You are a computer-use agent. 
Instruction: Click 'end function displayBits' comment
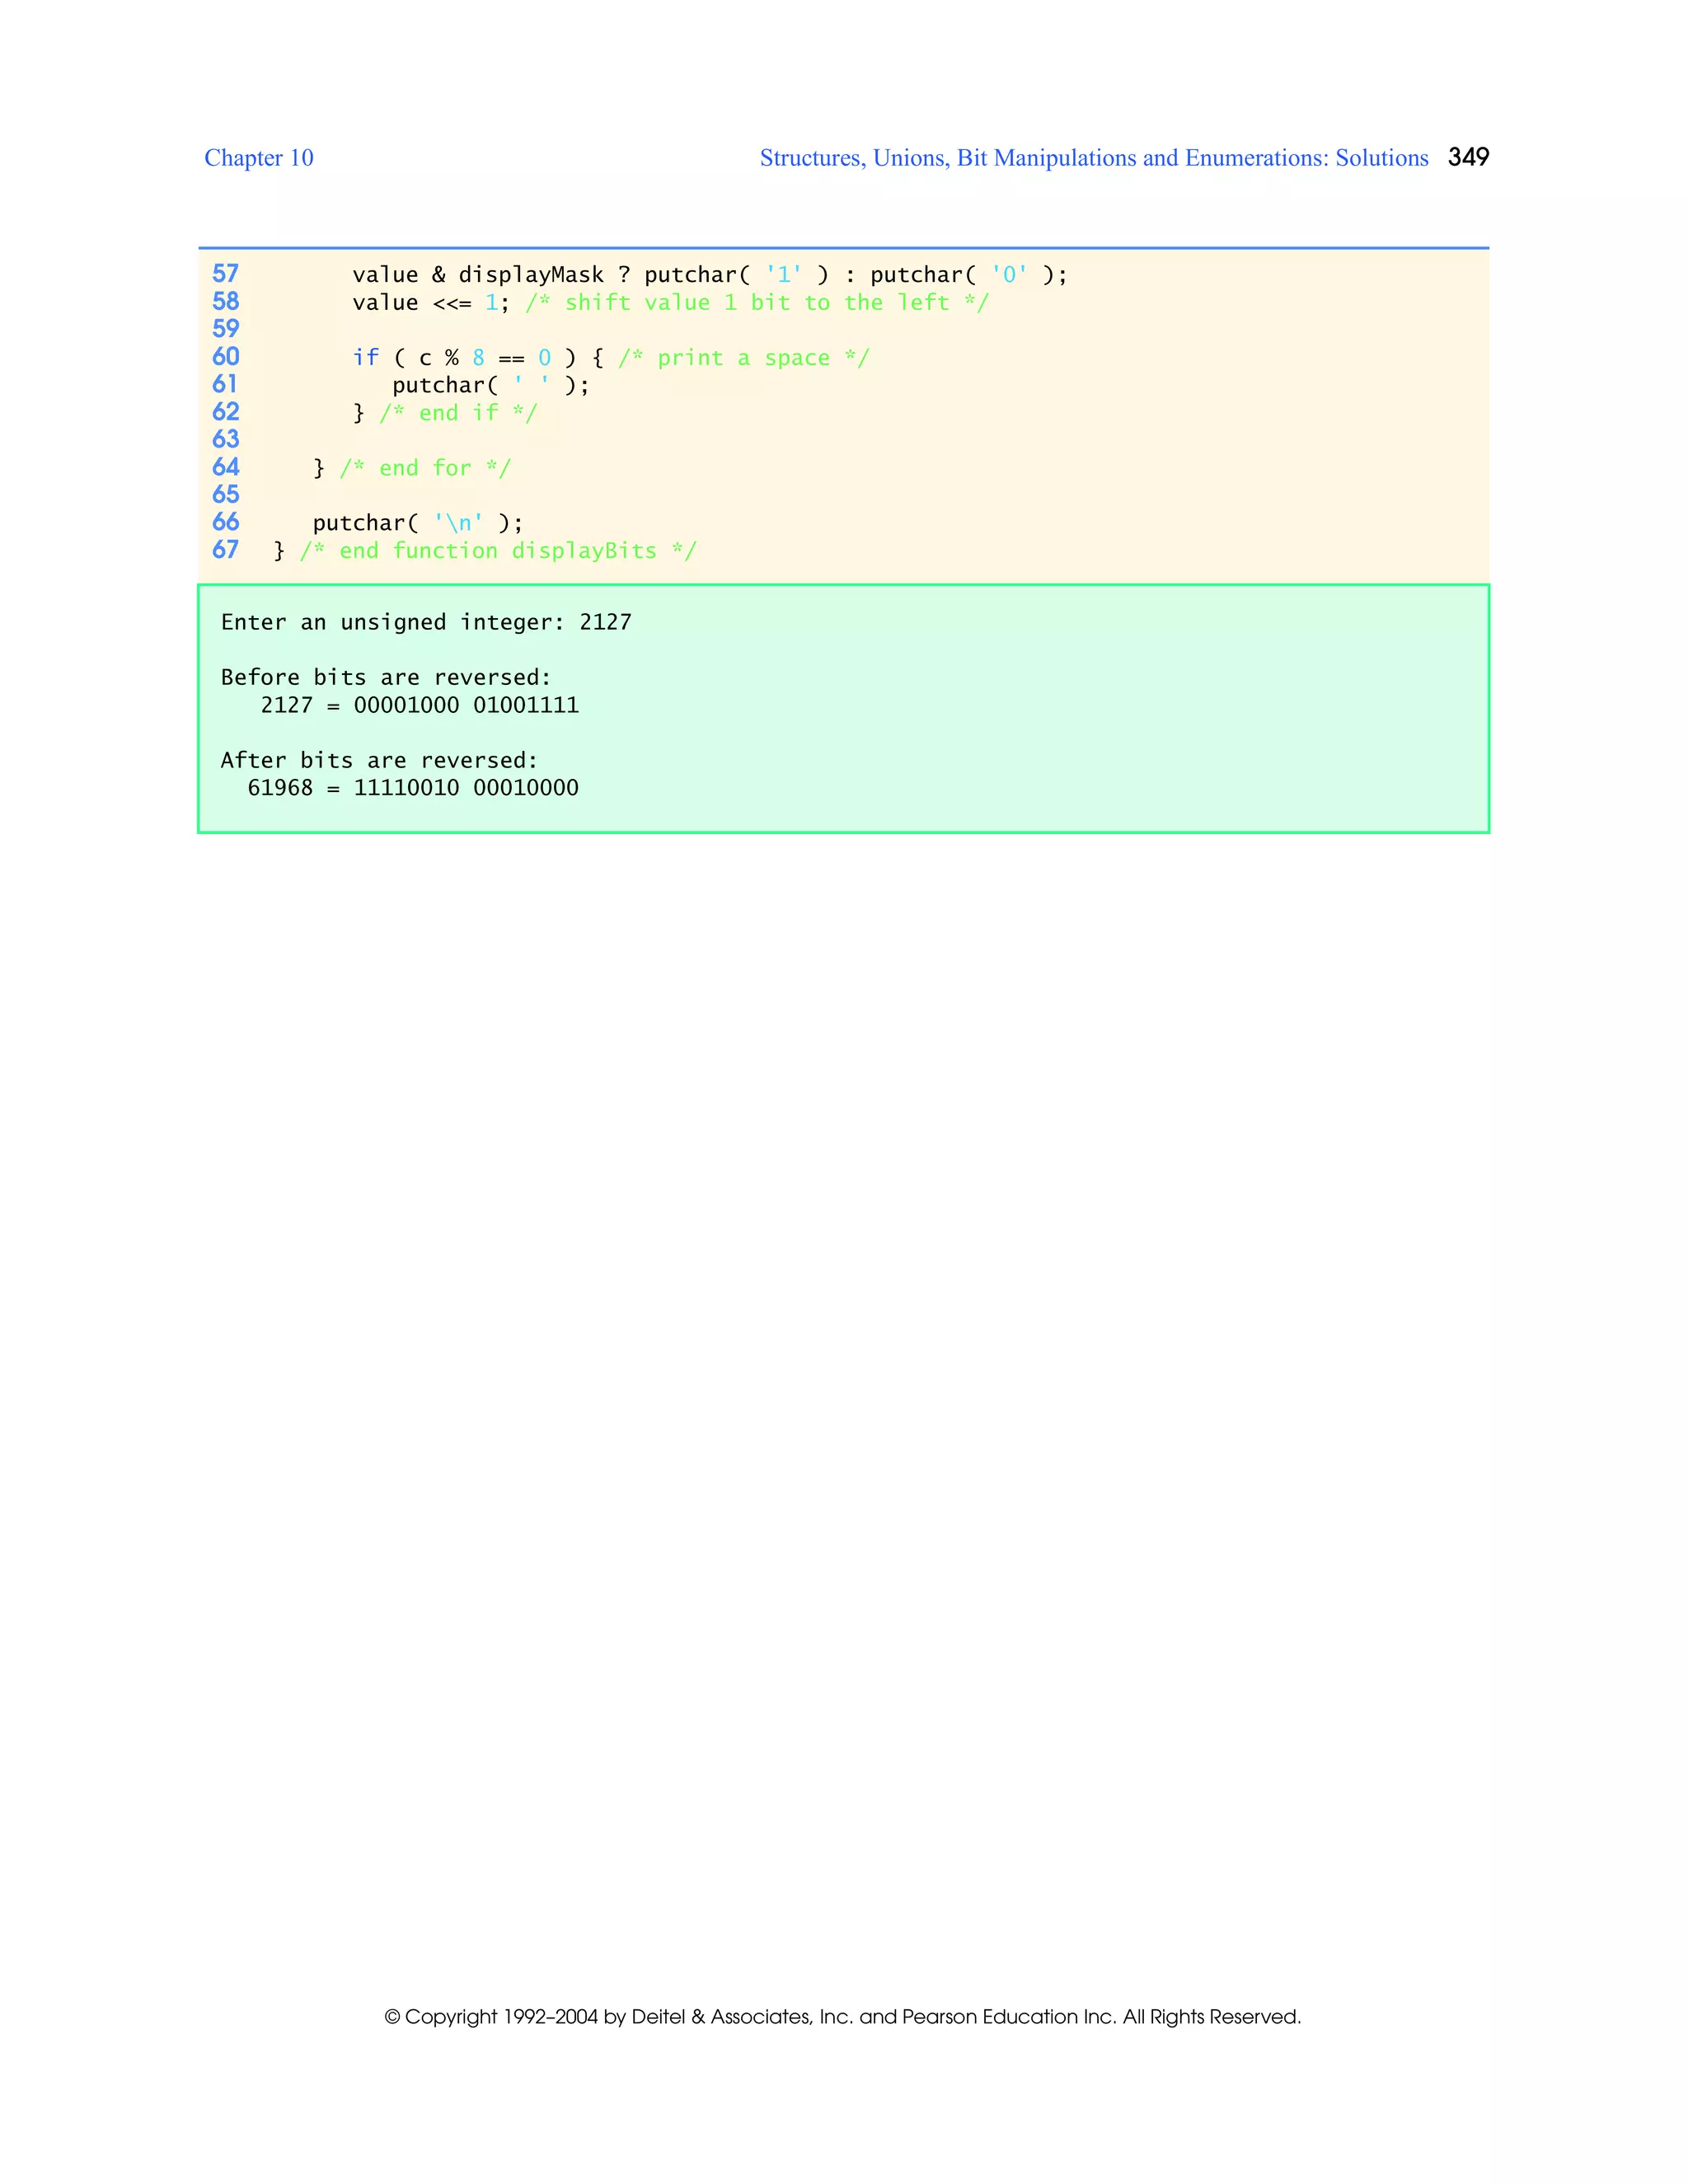pyautogui.click(x=497, y=551)
